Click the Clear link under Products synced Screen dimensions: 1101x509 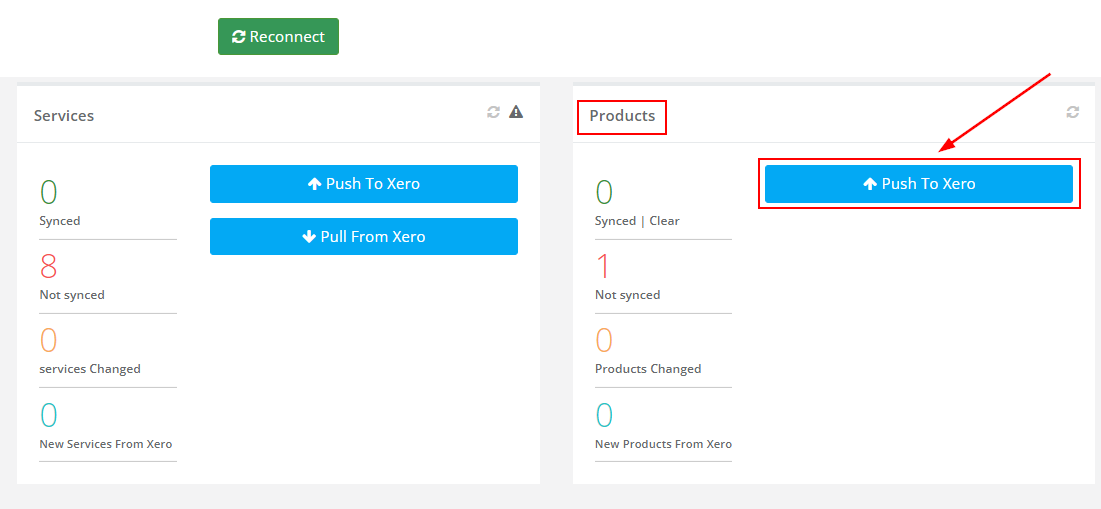point(664,220)
